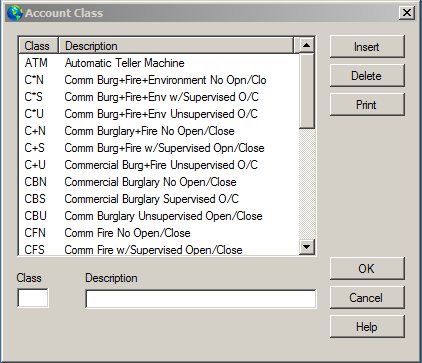Click the Cancel button

(367, 297)
